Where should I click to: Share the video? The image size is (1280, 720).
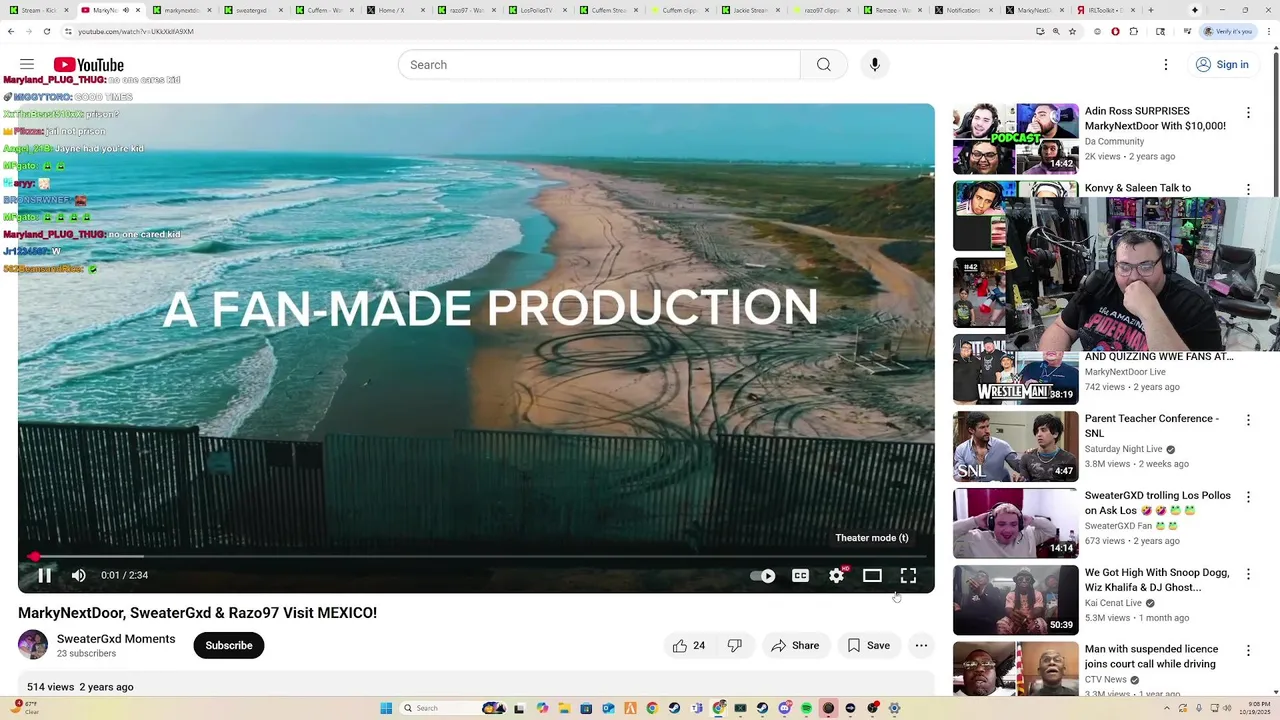pos(795,646)
